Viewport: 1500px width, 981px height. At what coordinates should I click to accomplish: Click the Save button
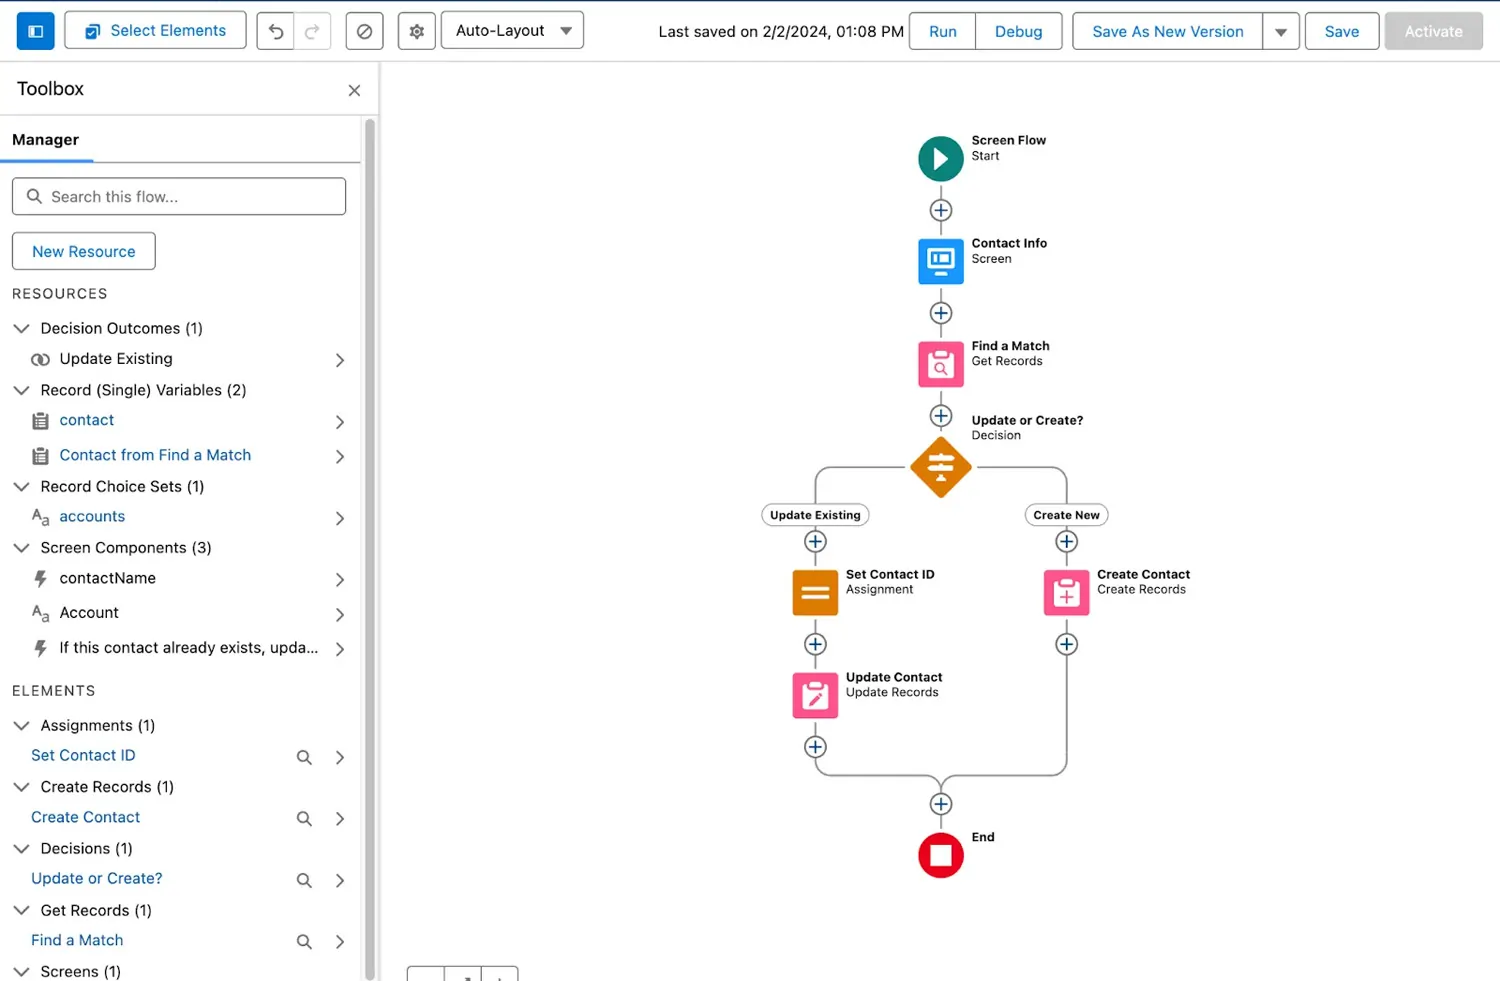click(x=1342, y=32)
